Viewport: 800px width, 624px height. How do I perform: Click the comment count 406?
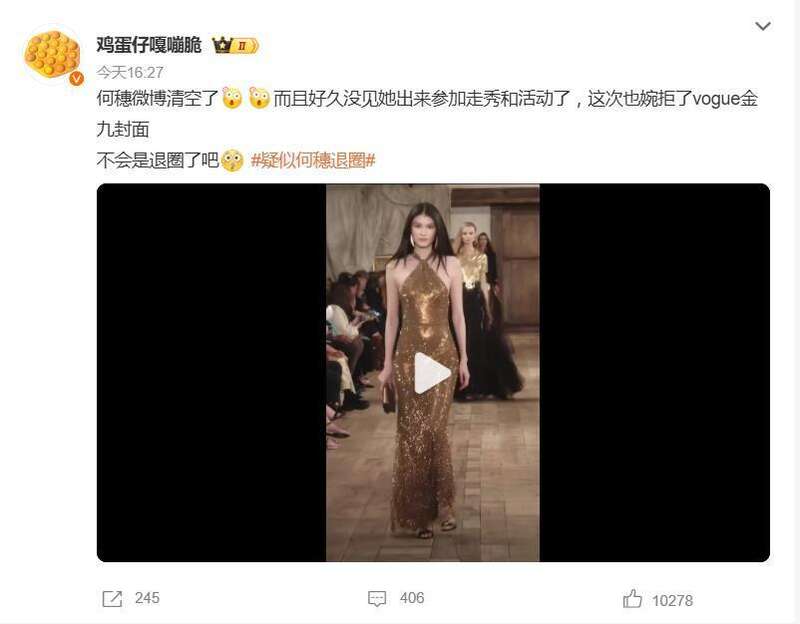412,598
